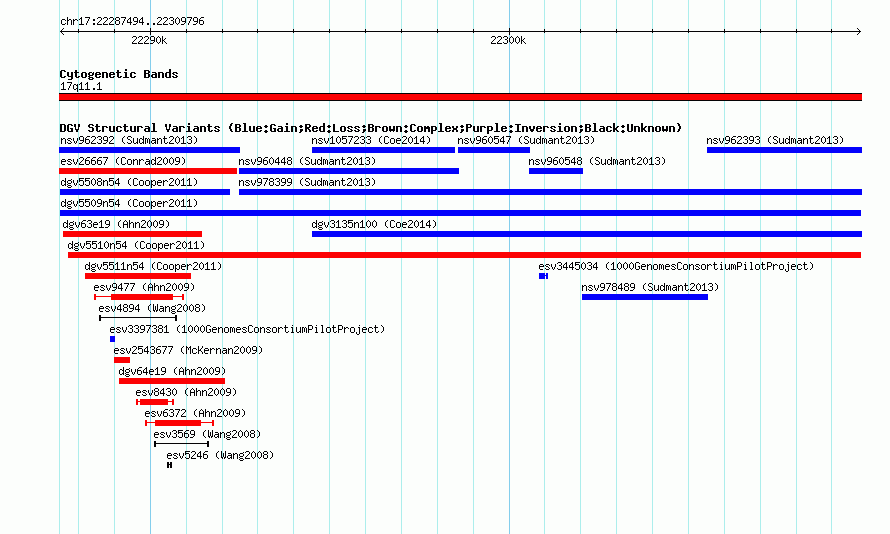This screenshot has width=890, height=534.
Task: Click the red esv2543677 loss bar
Action: click(122, 360)
